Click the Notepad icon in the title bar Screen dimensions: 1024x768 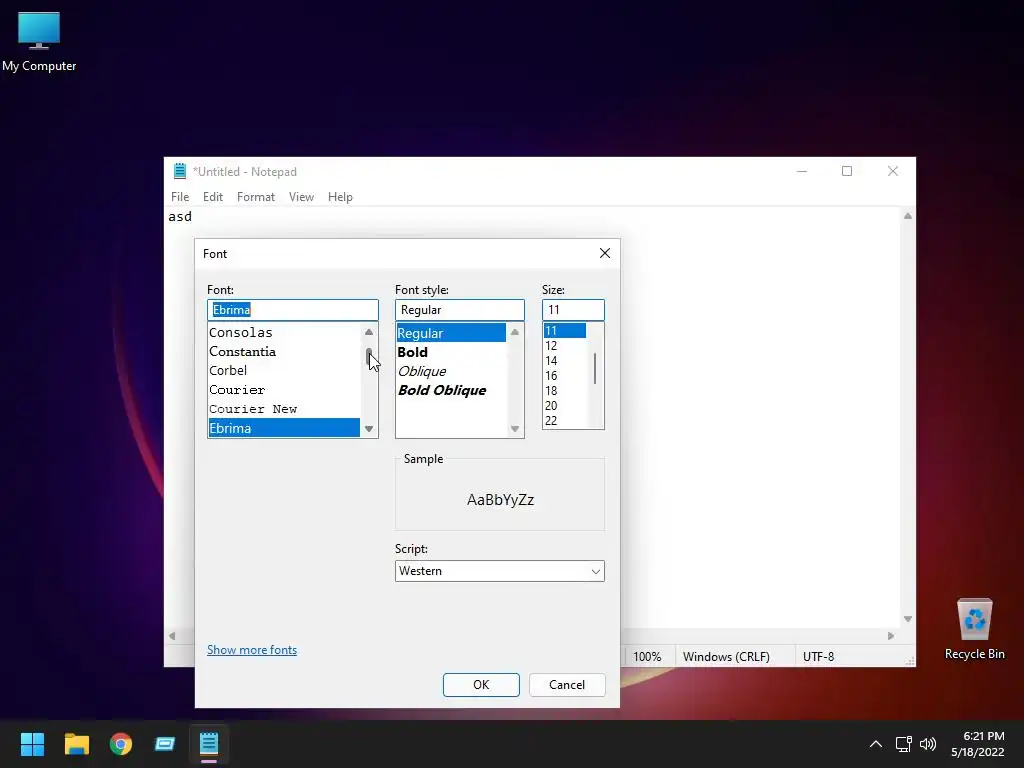(x=180, y=171)
